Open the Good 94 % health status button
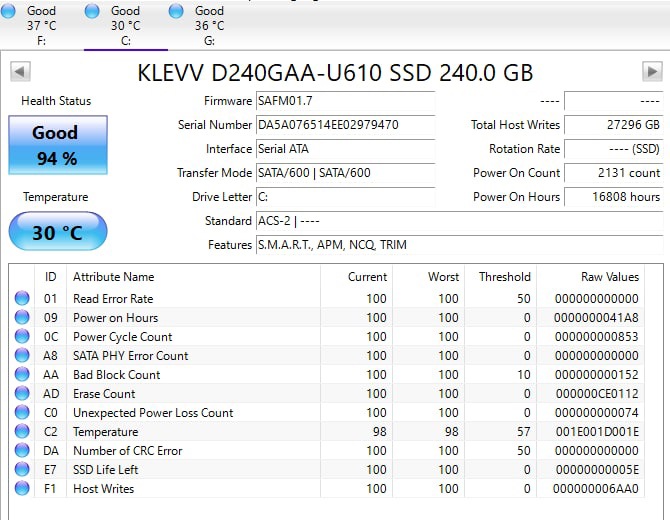The height and width of the screenshot is (520, 670). tap(58, 145)
